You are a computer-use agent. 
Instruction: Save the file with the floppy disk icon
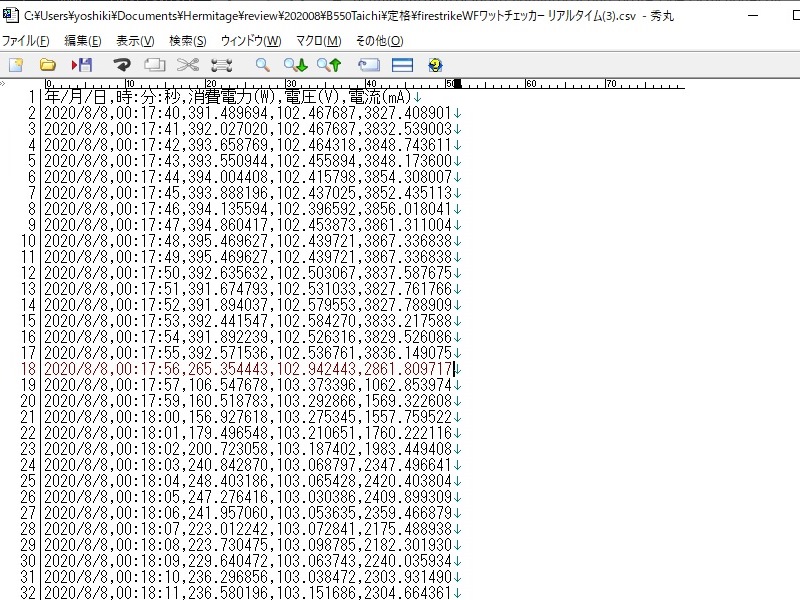click(82, 65)
